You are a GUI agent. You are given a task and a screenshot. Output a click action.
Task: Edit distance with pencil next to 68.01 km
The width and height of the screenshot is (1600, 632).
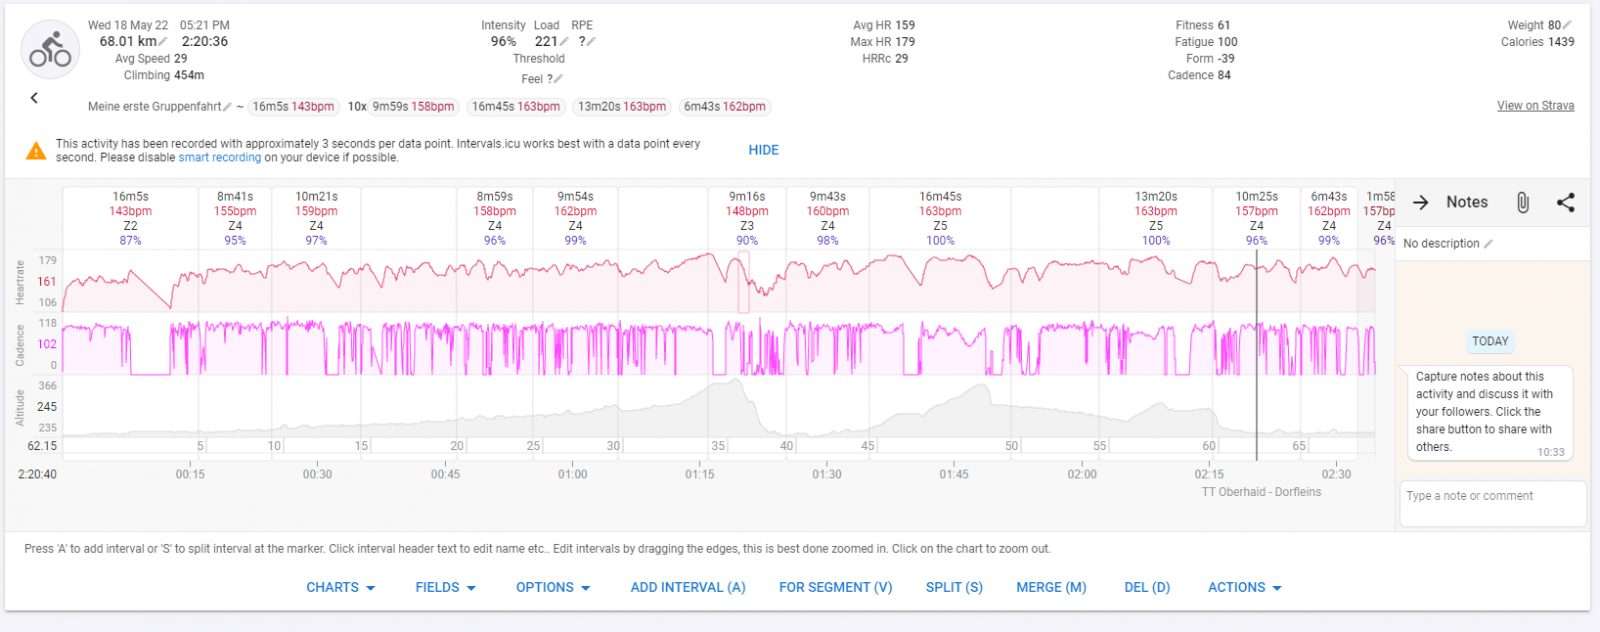[163, 42]
